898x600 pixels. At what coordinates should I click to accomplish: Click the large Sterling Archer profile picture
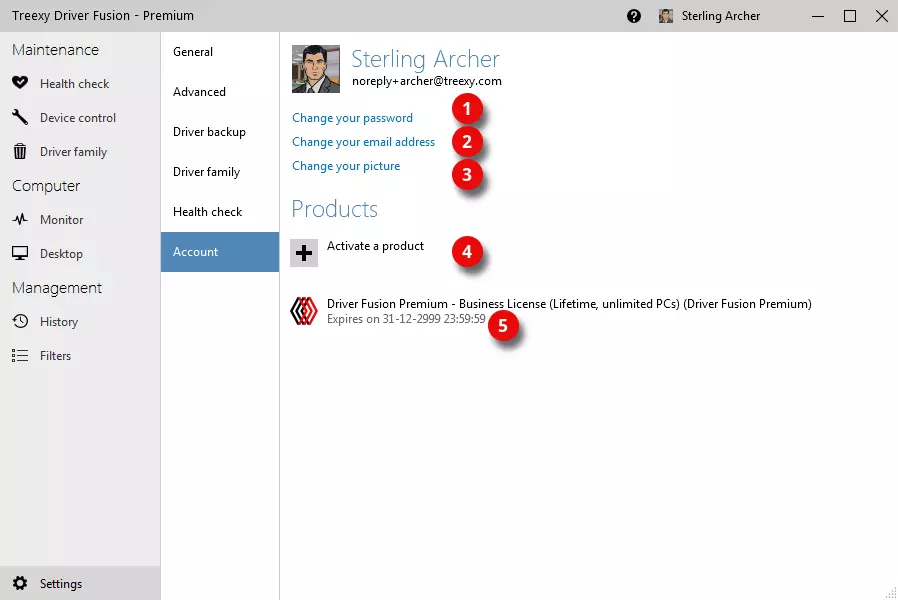(x=316, y=69)
